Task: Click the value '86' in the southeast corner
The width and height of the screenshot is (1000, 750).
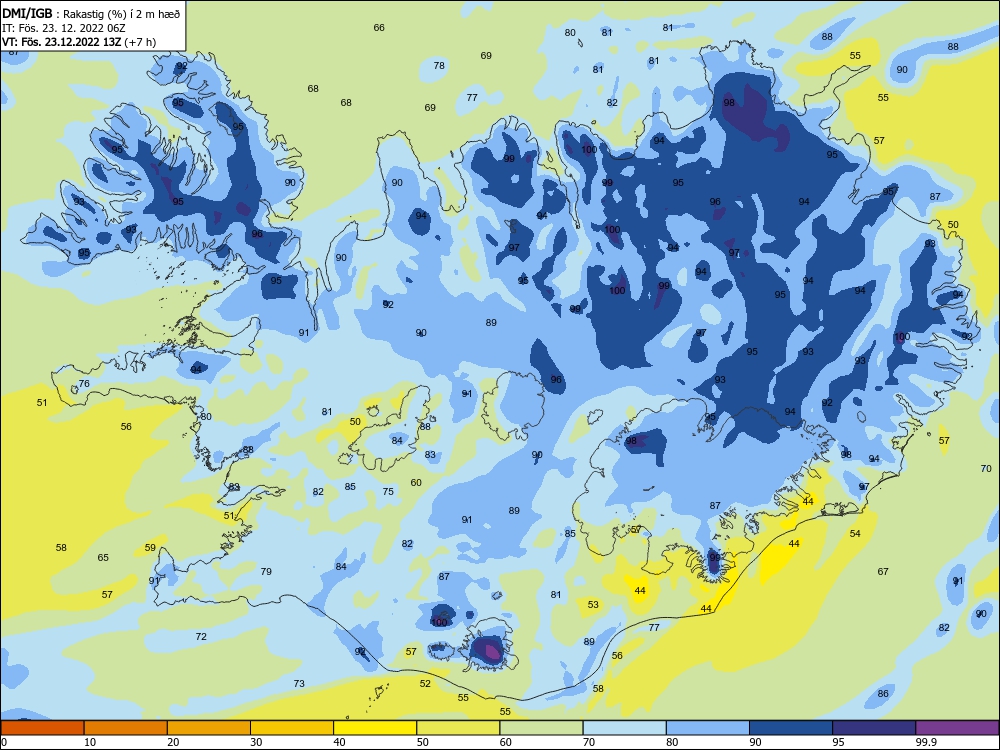Action: click(x=883, y=693)
